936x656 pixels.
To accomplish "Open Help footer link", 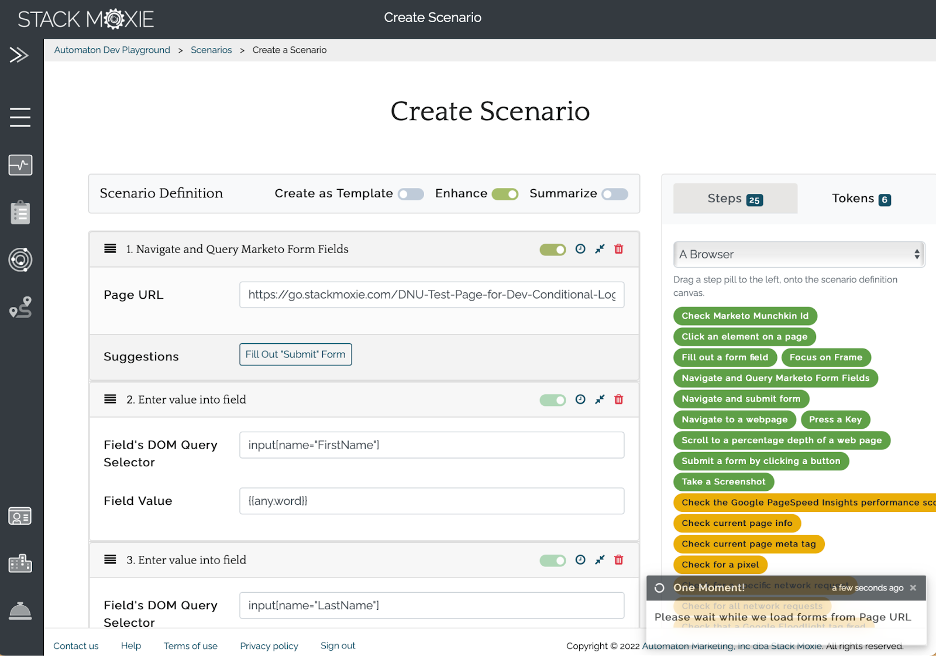I will pyautogui.click(x=131, y=646).
